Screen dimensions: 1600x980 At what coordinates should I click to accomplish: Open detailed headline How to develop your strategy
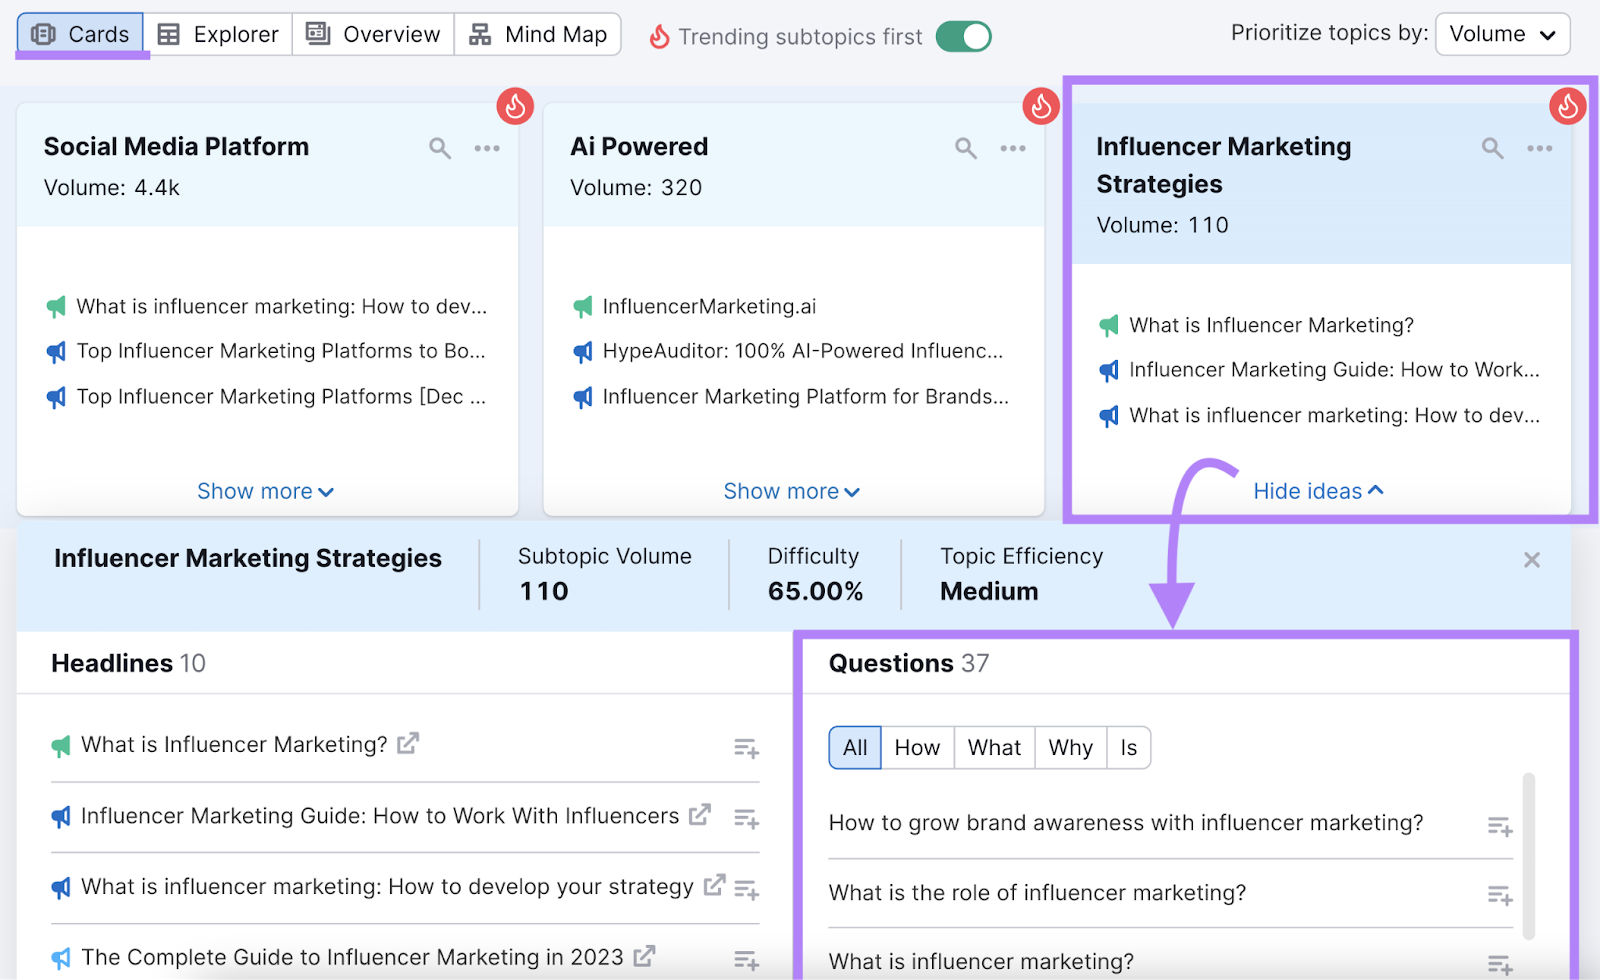tap(387, 886)
